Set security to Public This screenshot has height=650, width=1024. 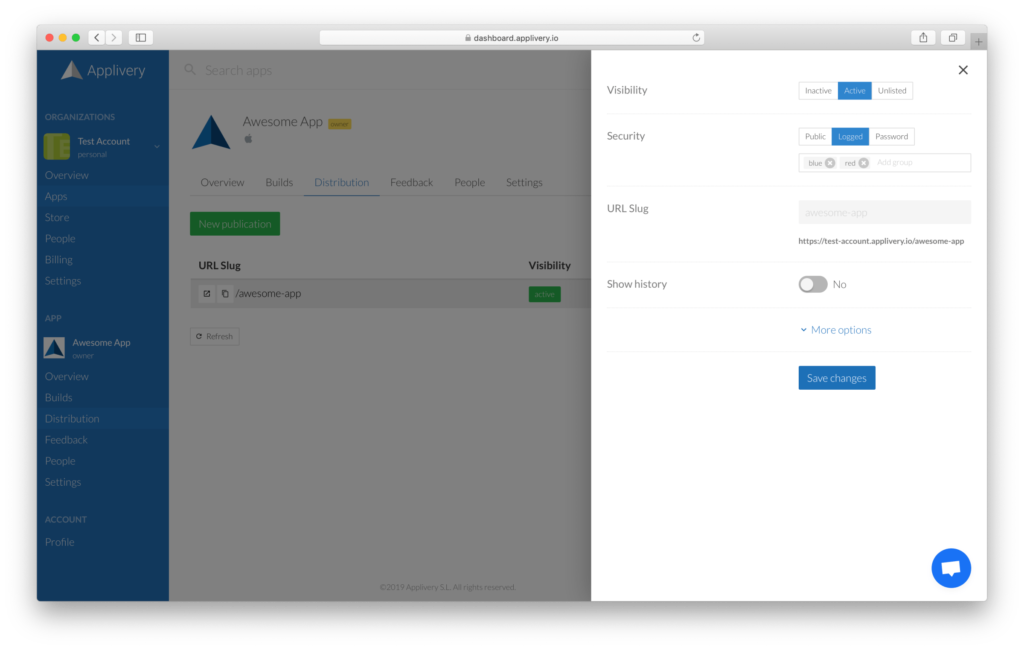(x=815, y=137)
